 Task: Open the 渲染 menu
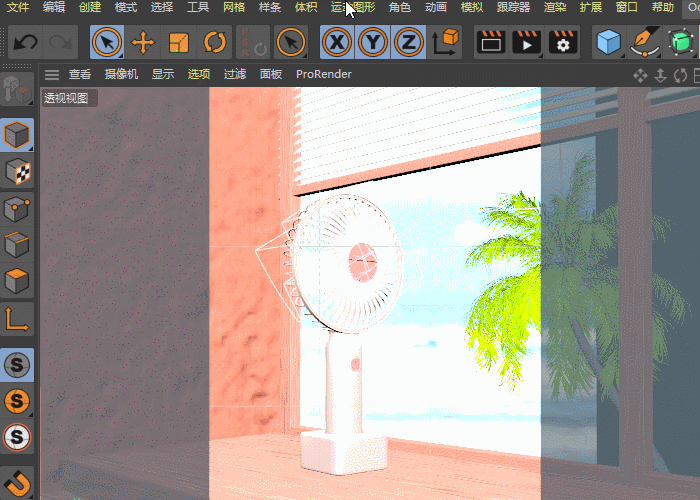555,7
